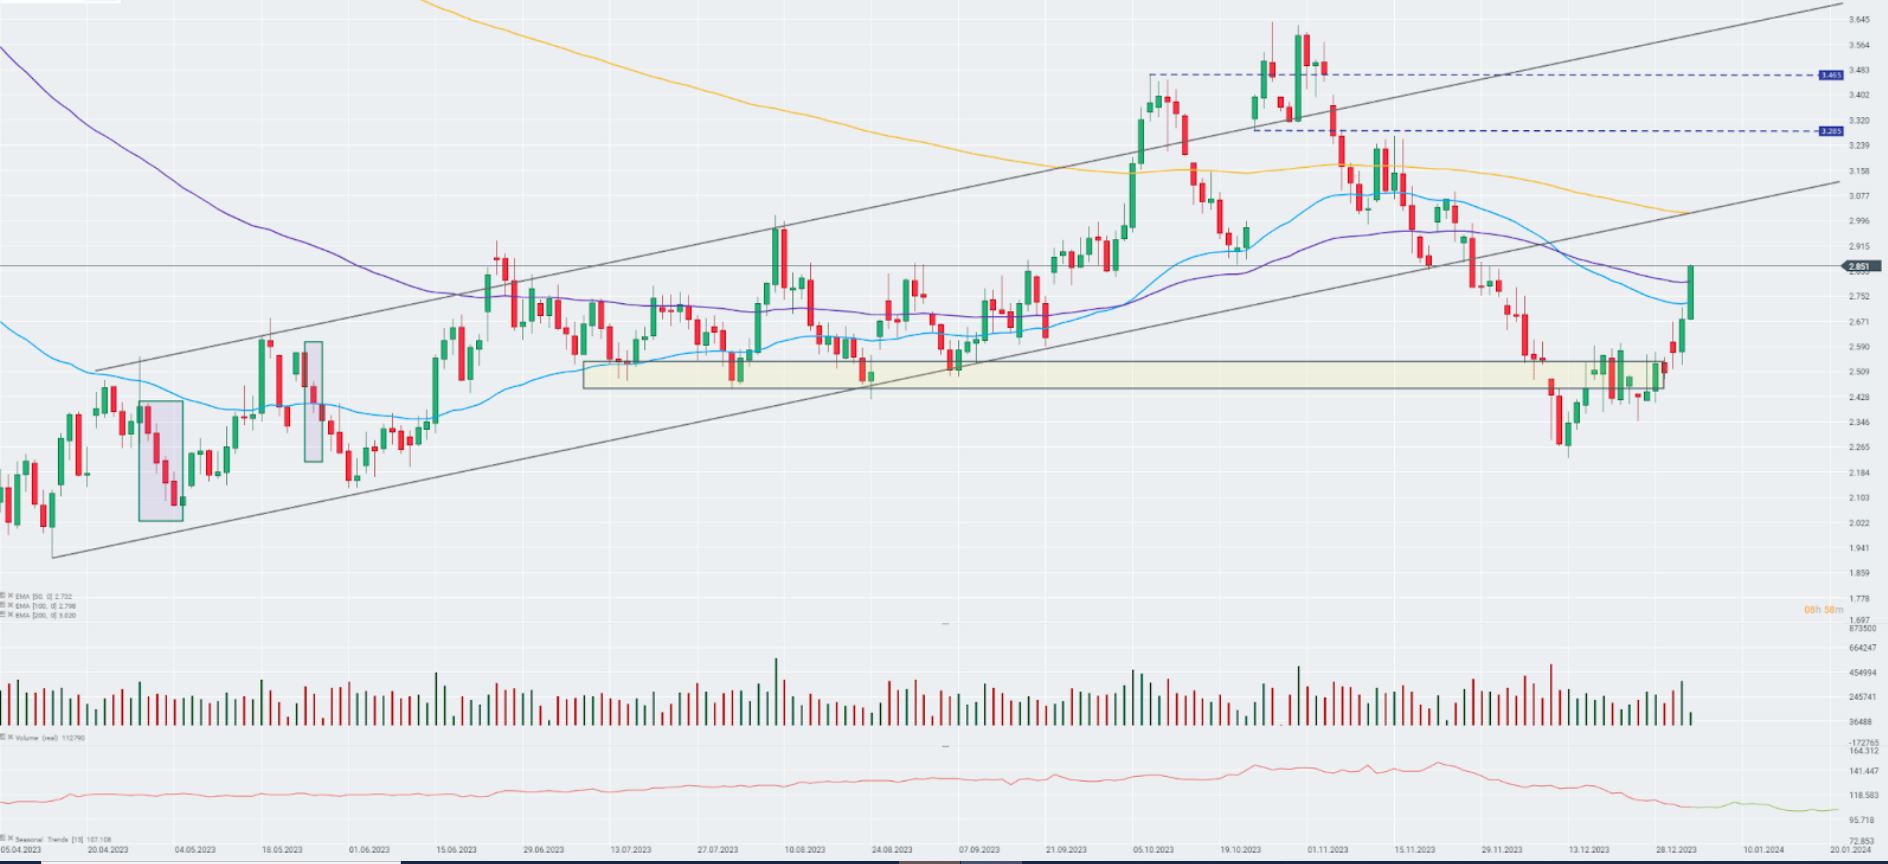Open settings icon for EMA 200 indicator
Screen dimensions: 1888x864
3,615
